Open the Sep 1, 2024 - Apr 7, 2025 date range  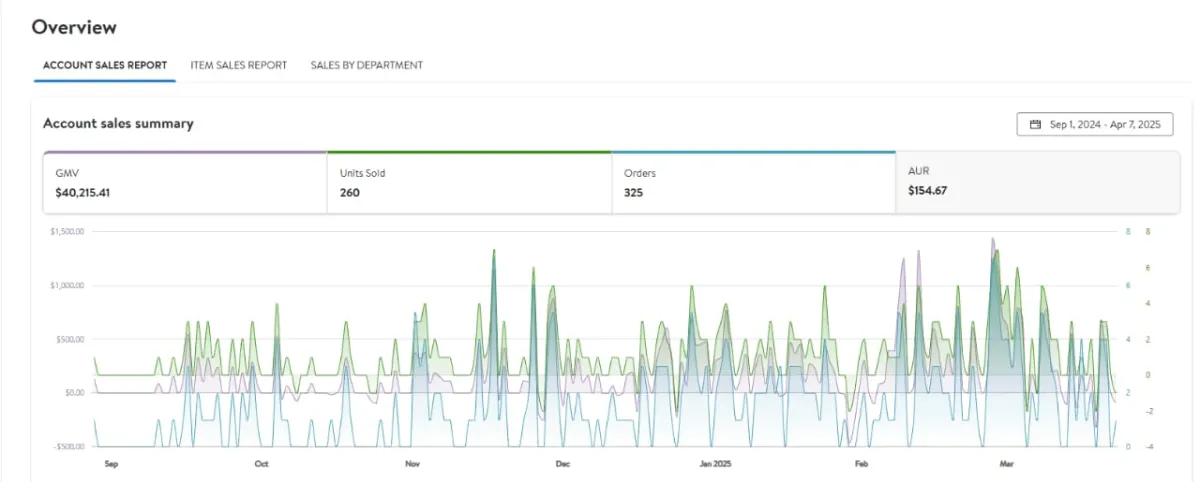(x=1095, y=125)
